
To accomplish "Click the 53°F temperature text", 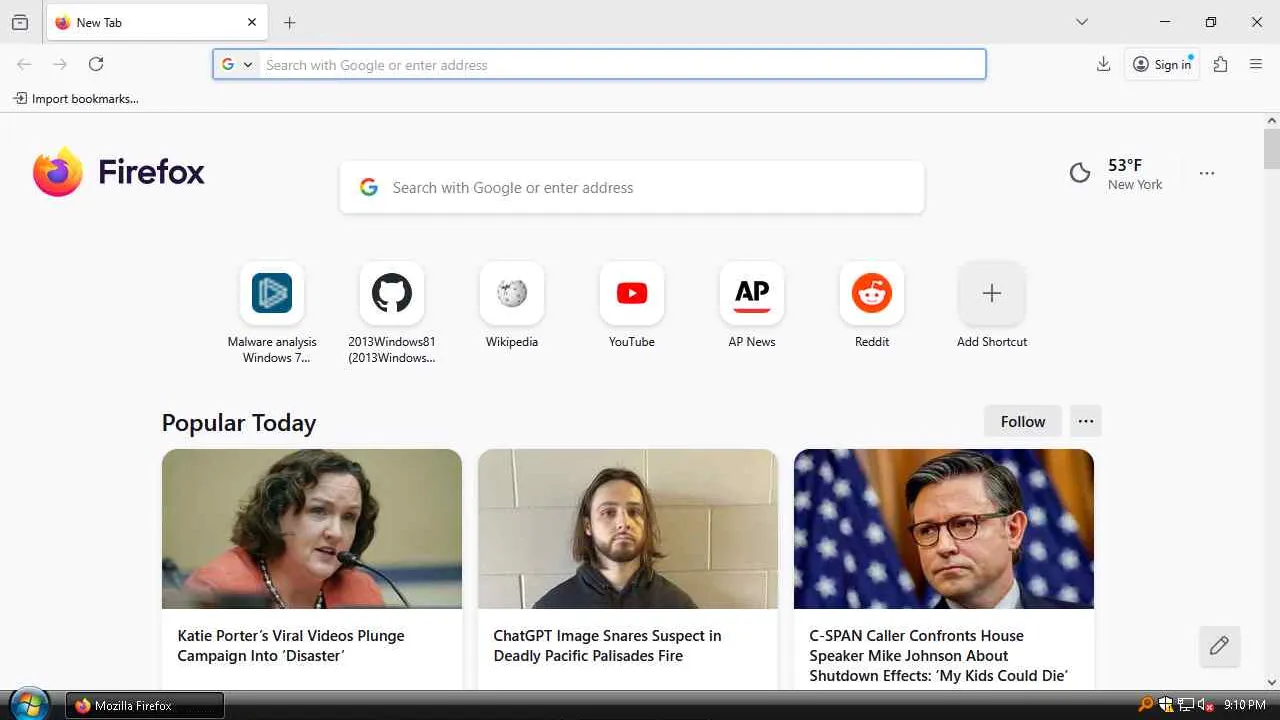I will 1125,165.
